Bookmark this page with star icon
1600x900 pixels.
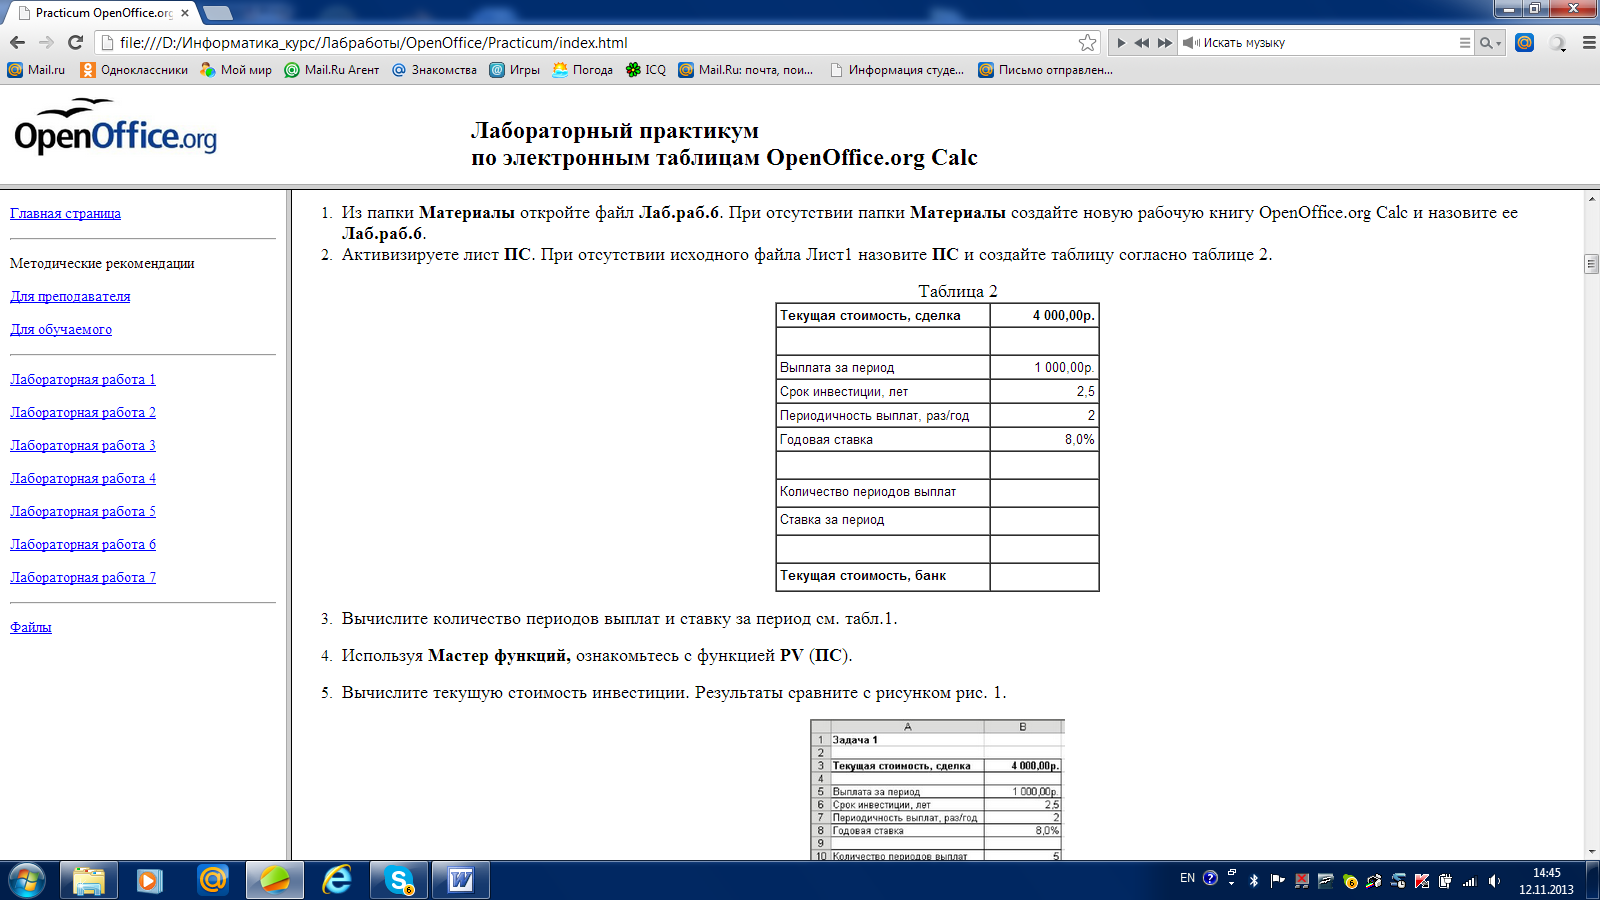point(1088,42)
